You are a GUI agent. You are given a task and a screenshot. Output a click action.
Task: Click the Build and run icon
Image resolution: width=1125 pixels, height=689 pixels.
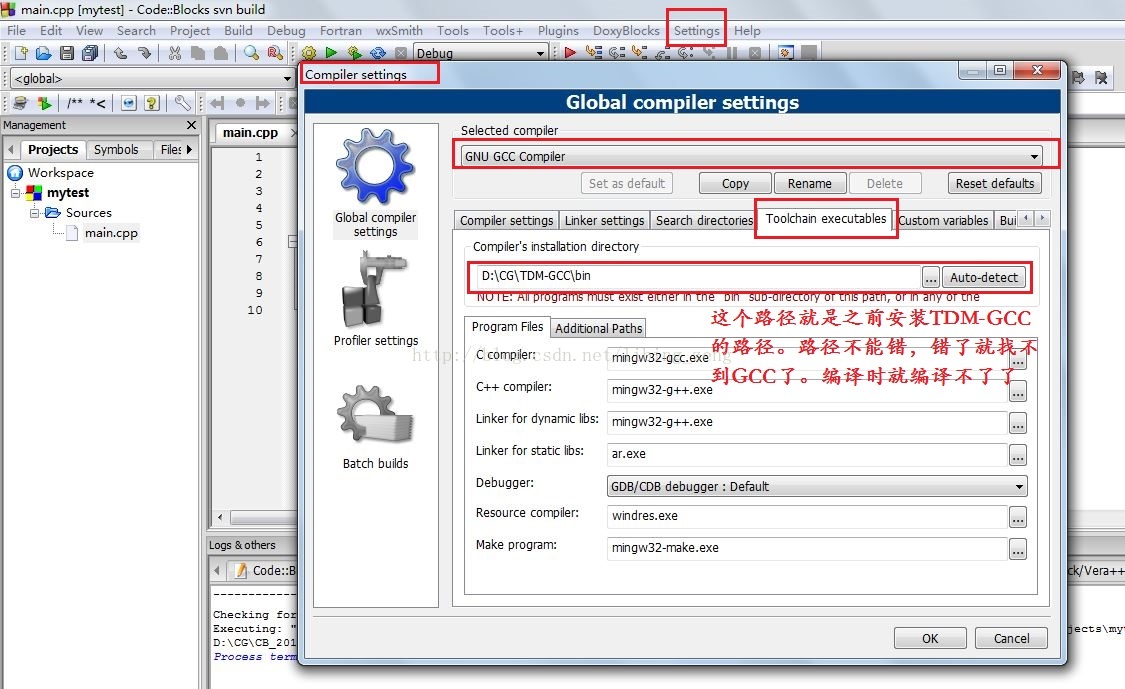[354, 52]
